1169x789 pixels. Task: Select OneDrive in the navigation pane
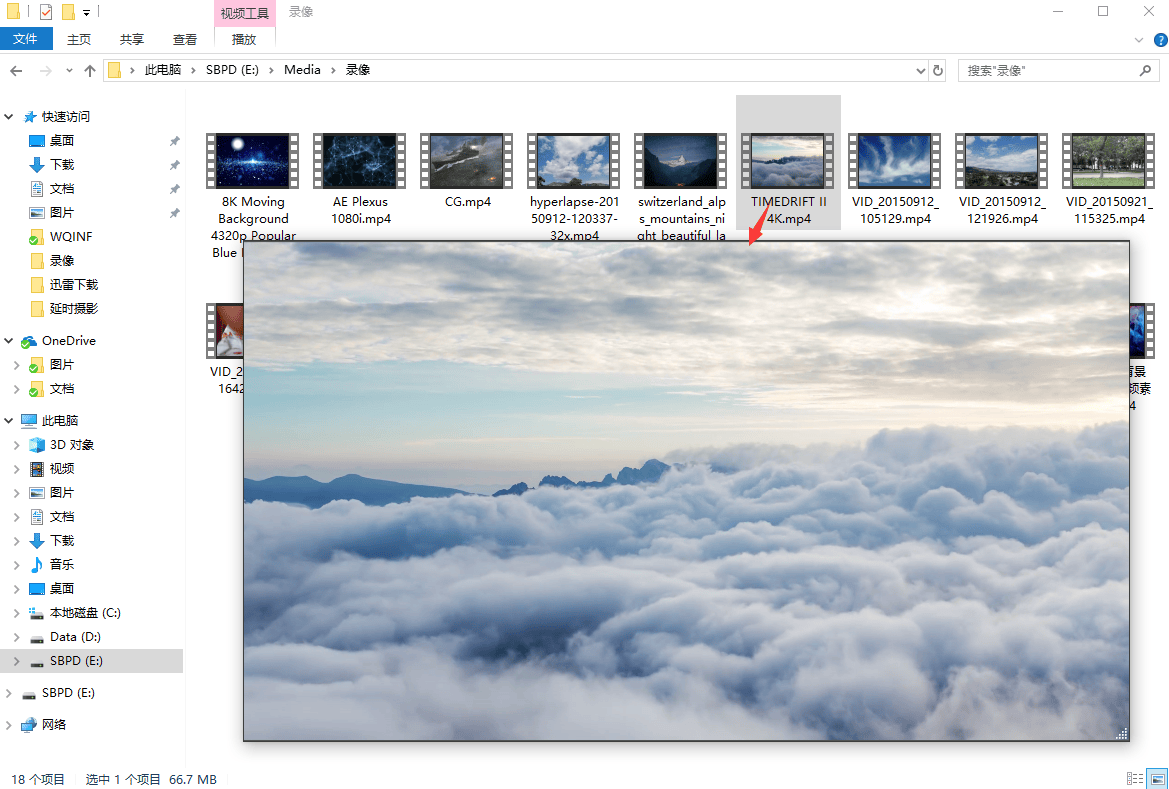coord(68,341)
